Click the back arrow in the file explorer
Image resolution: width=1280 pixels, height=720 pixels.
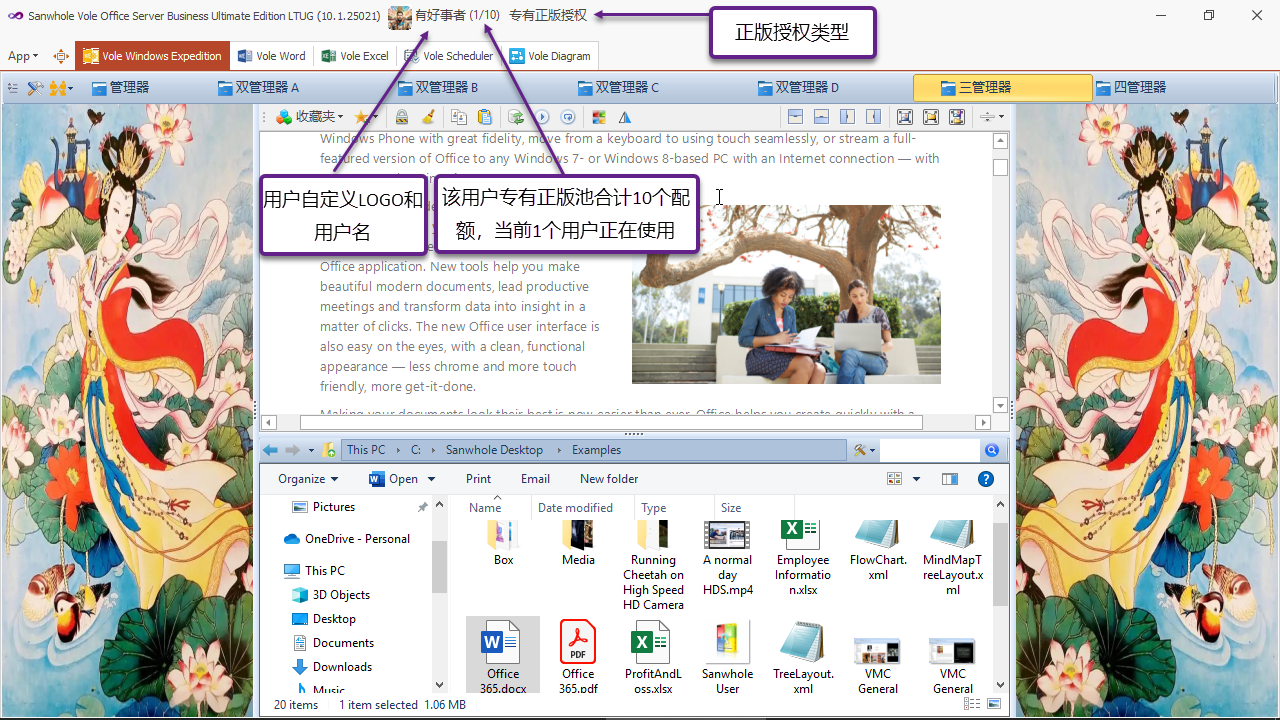pos(271,450)
